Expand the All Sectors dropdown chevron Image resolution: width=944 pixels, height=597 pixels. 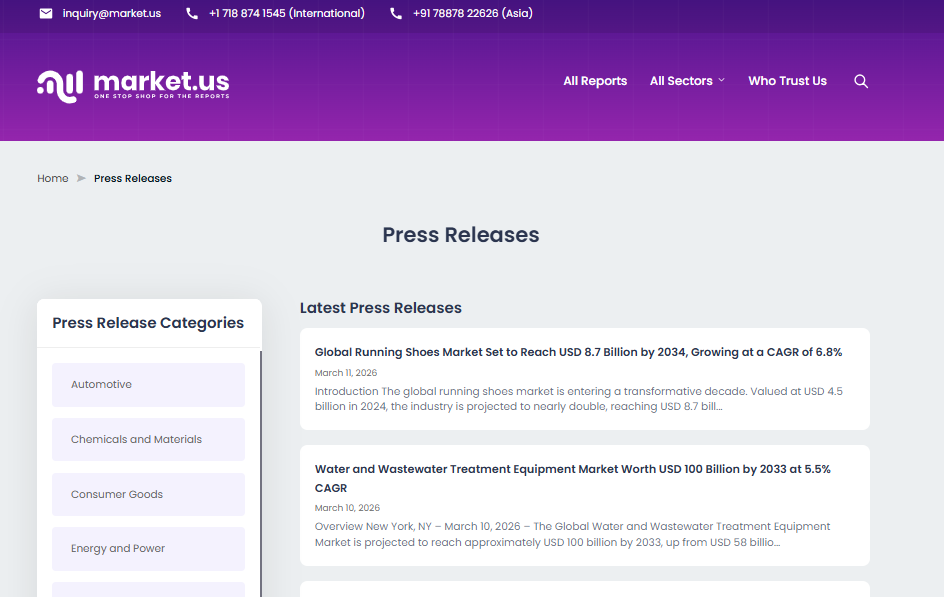(x=721, y=80)
